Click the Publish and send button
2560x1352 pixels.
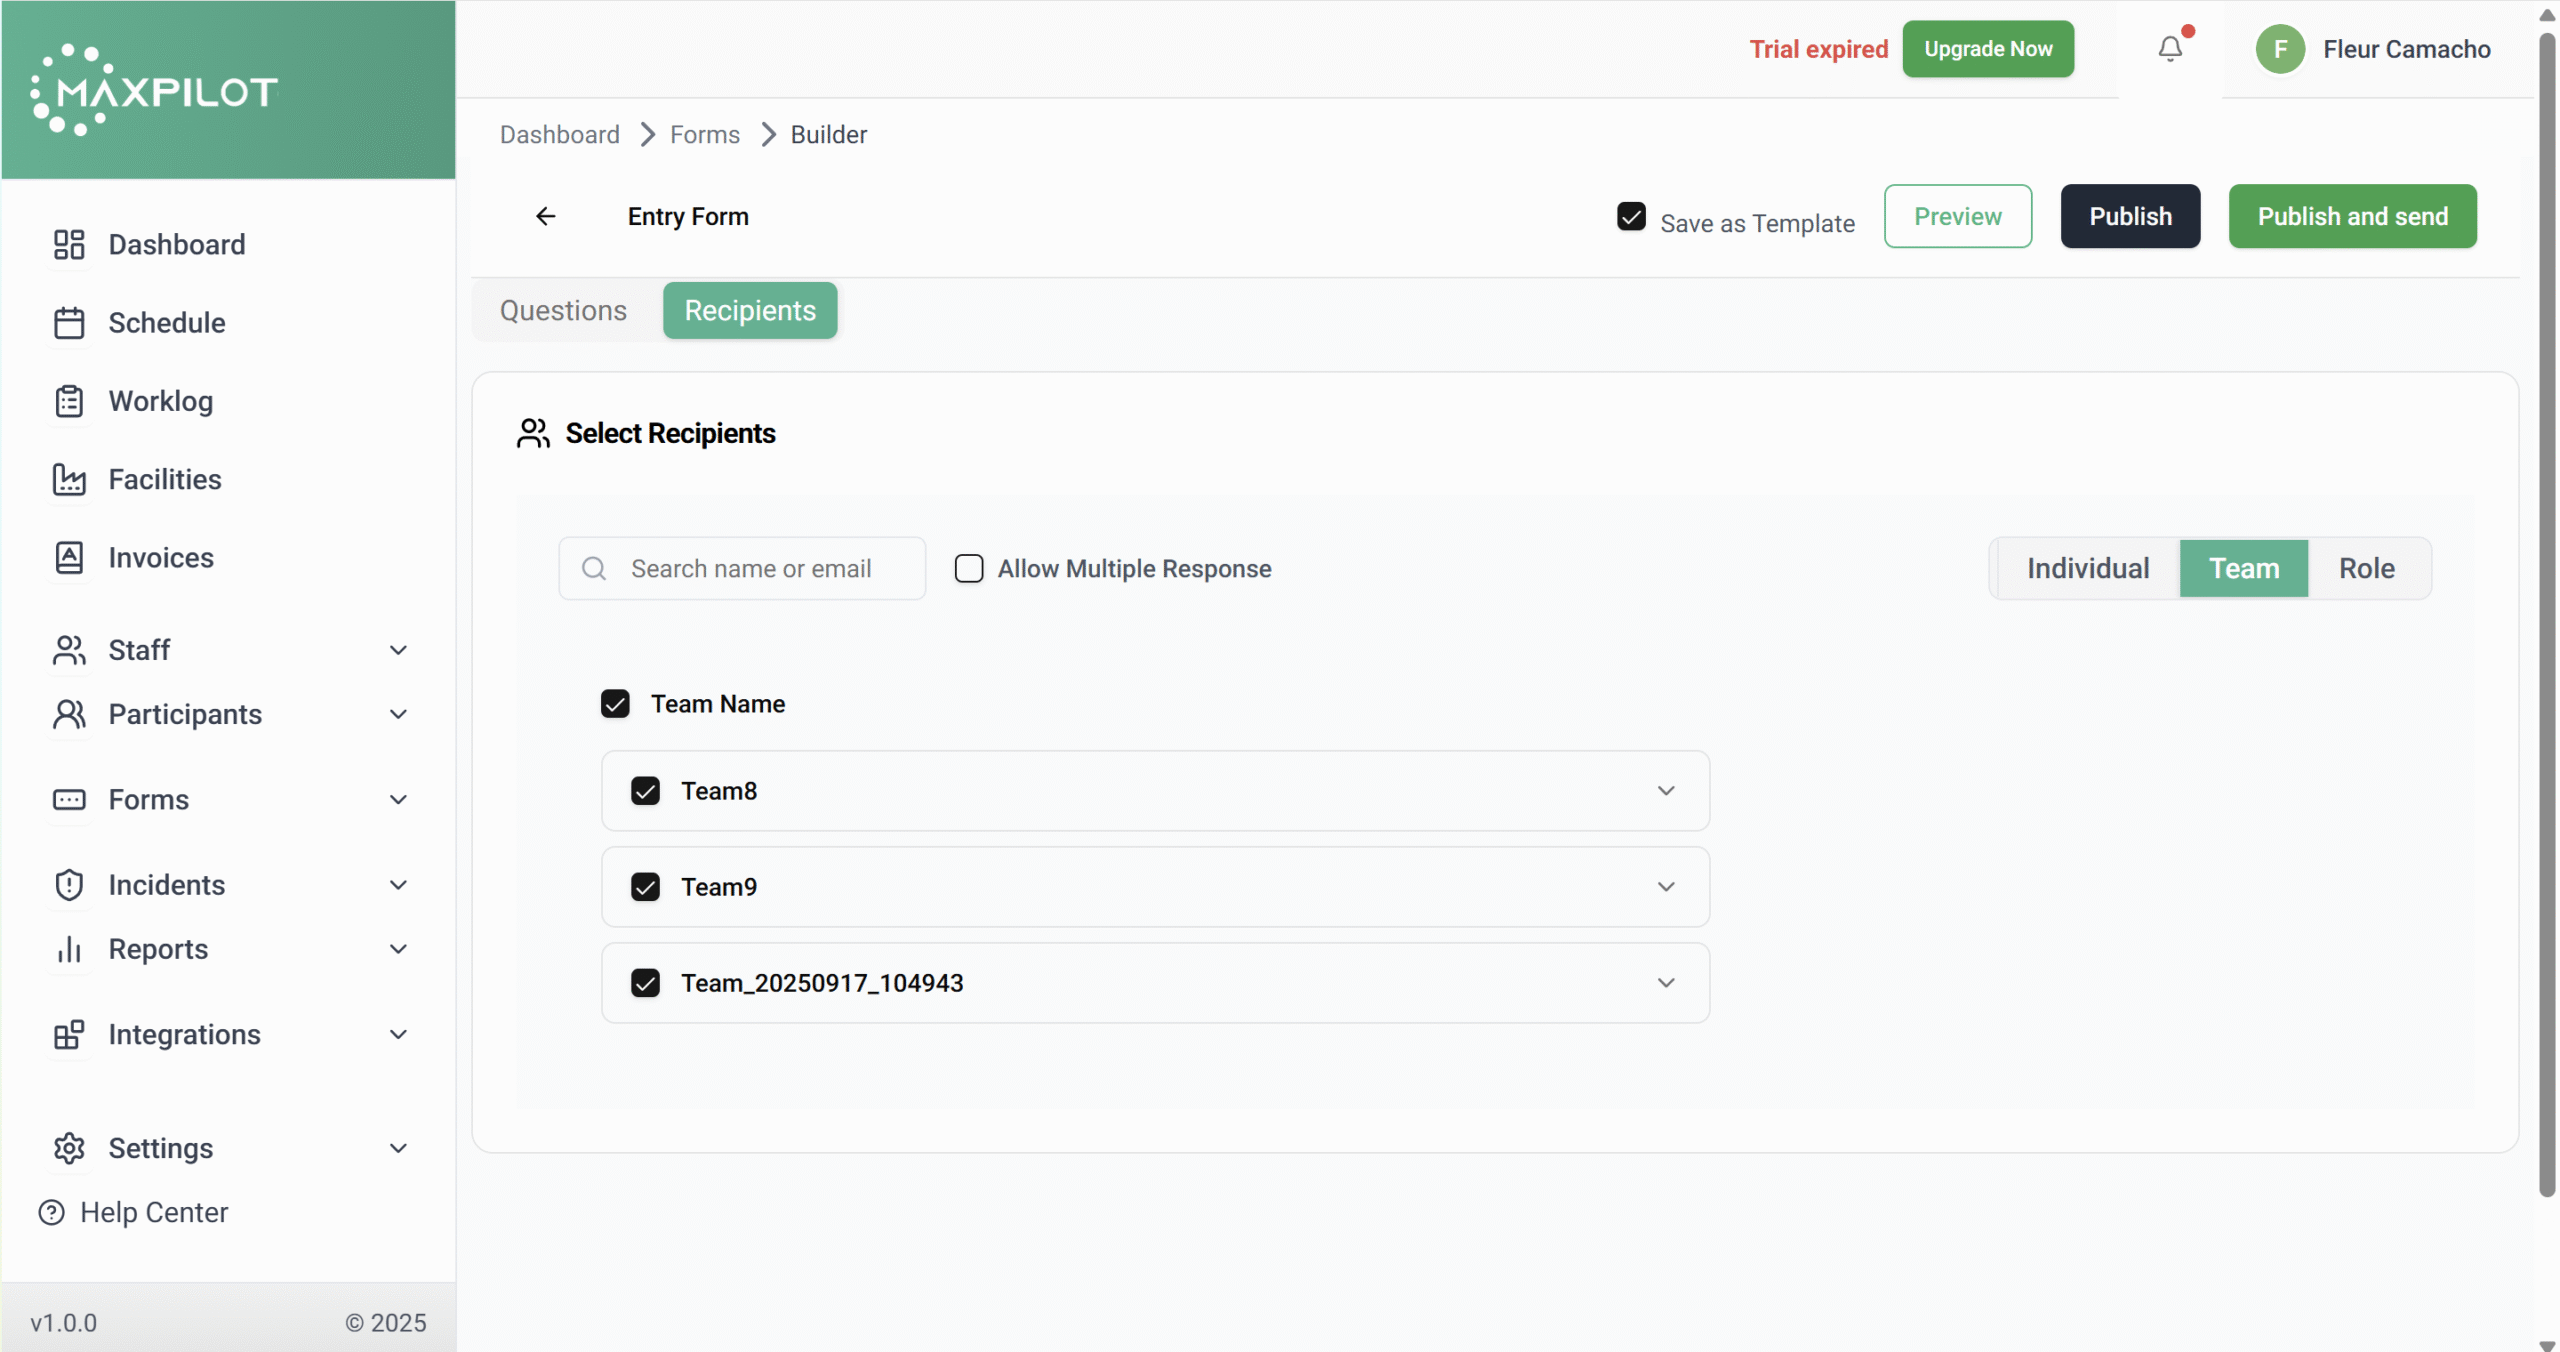(2352, 216)
